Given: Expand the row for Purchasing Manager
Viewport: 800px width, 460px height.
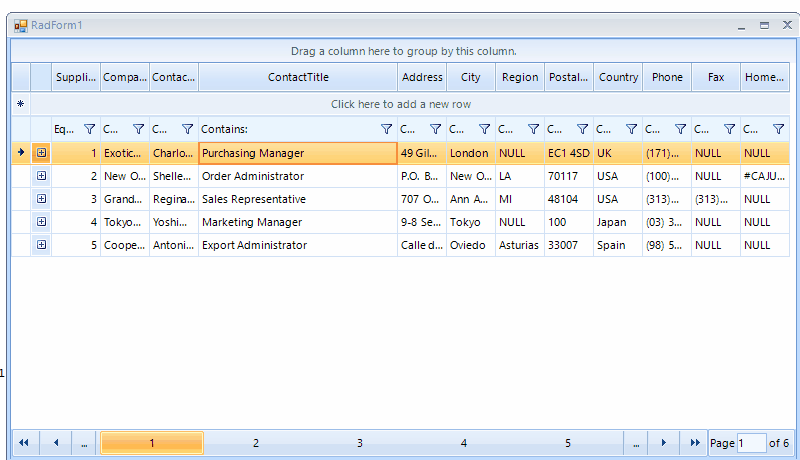Looking at the screenshot, I should [41, 153].
